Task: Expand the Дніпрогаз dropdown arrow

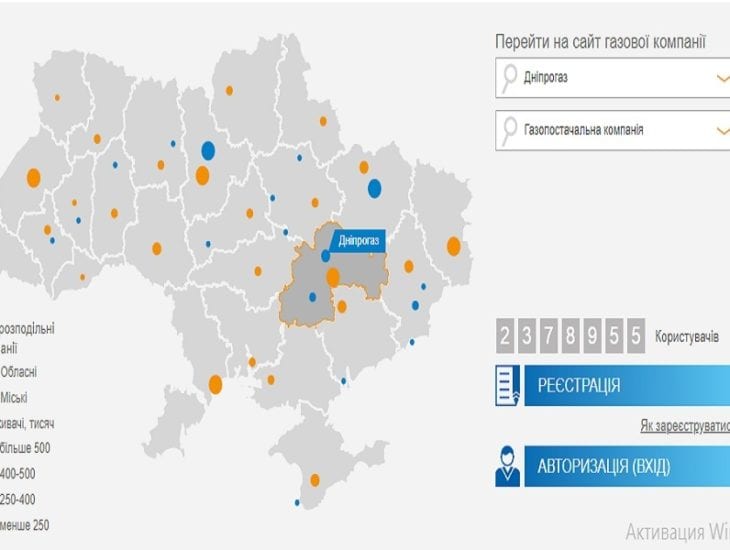Action: (x=723, y=78)
